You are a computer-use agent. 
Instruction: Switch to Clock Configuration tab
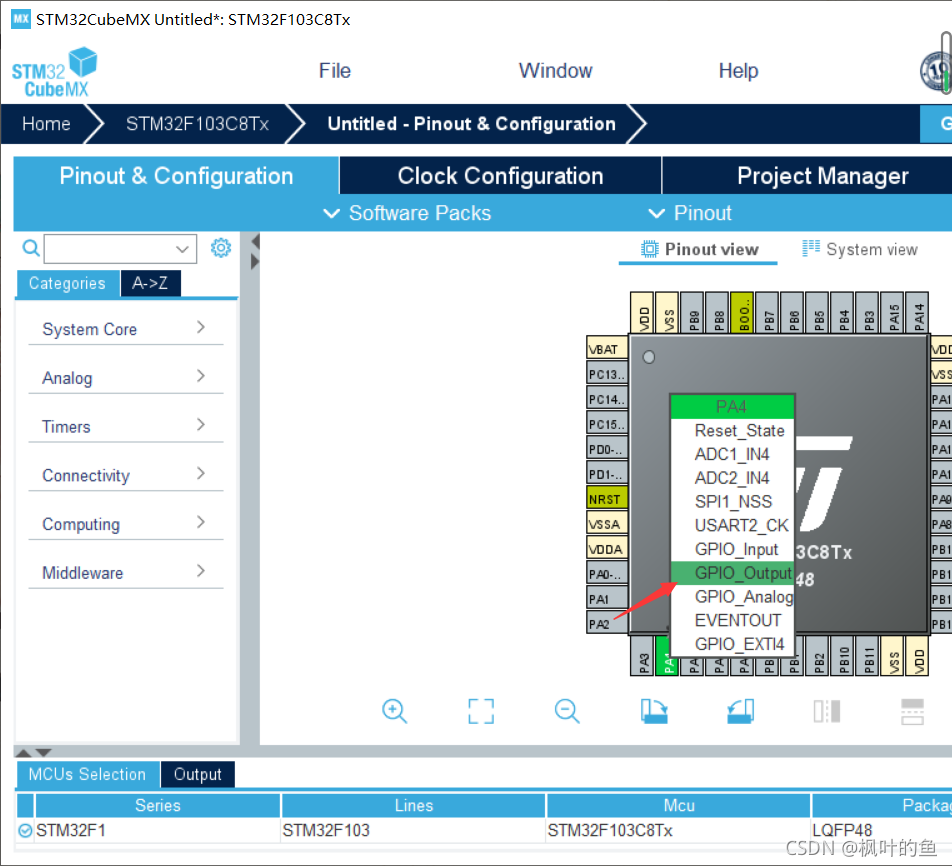(x=500, y=176)
